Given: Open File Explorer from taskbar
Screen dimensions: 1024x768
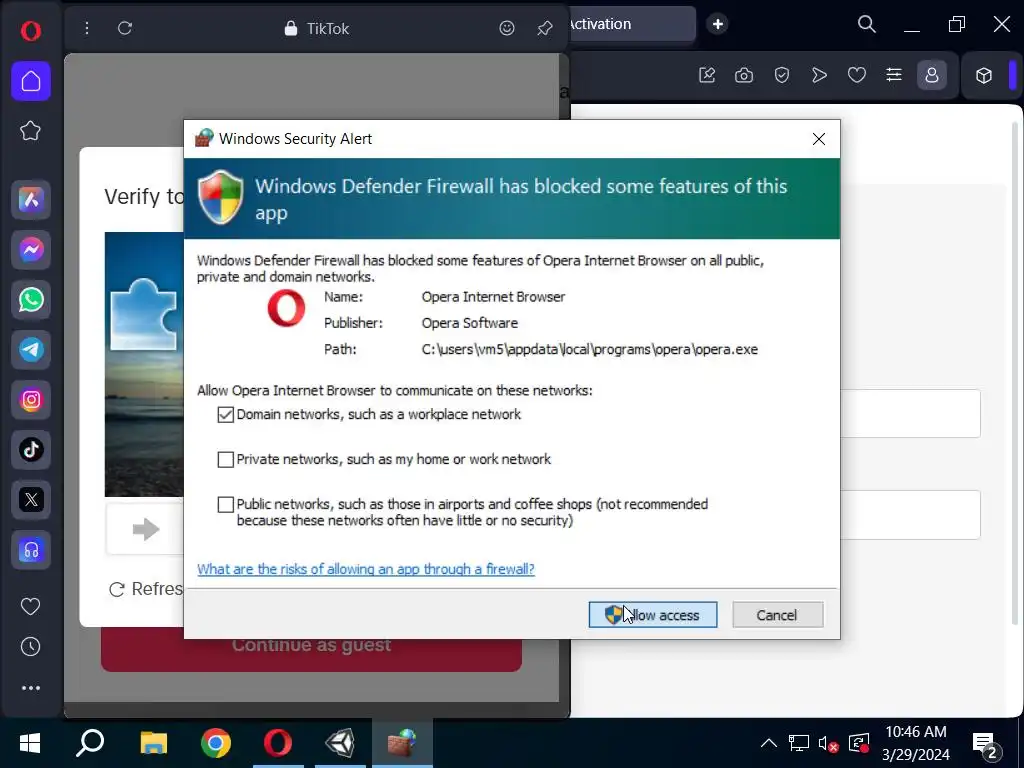Looking at the screenshot, I should click(x=154, y=743).
